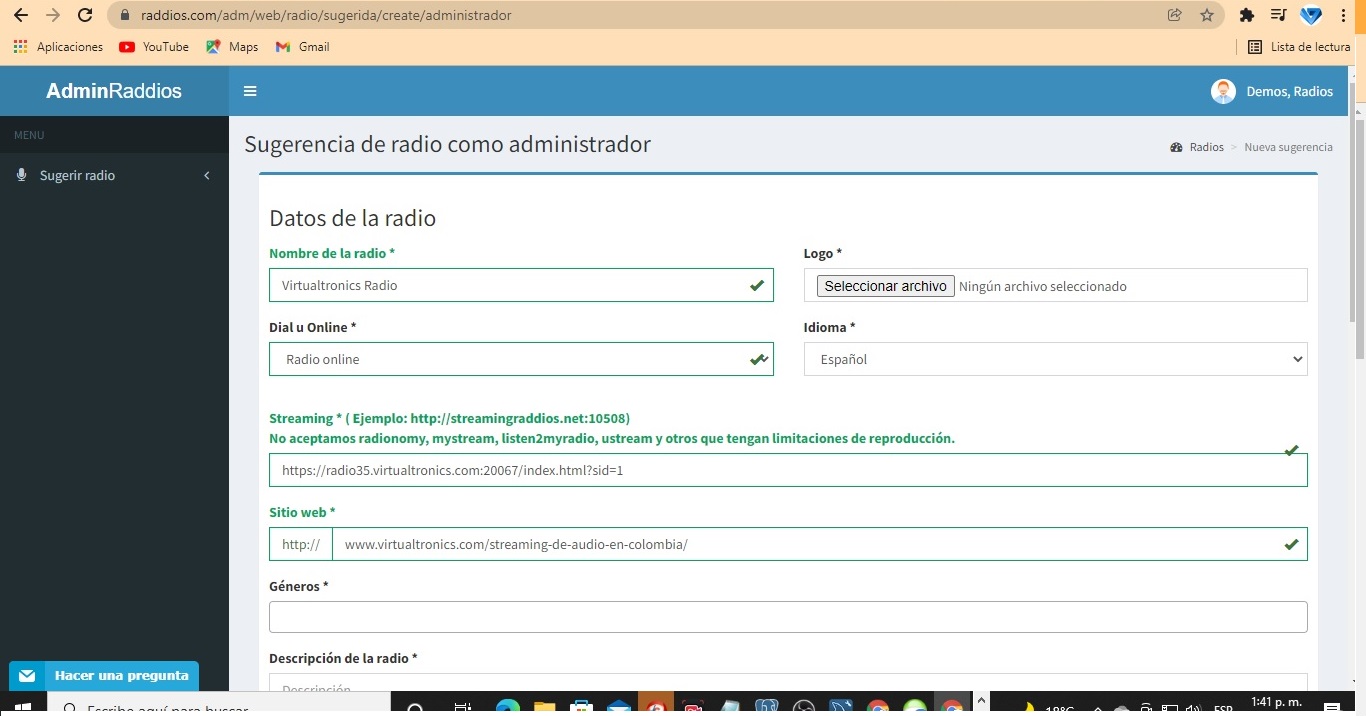The width and height of the screenshot is (1366, 716).
Task: Open the YouTube bookmark
Action: [x=154, y=47]
